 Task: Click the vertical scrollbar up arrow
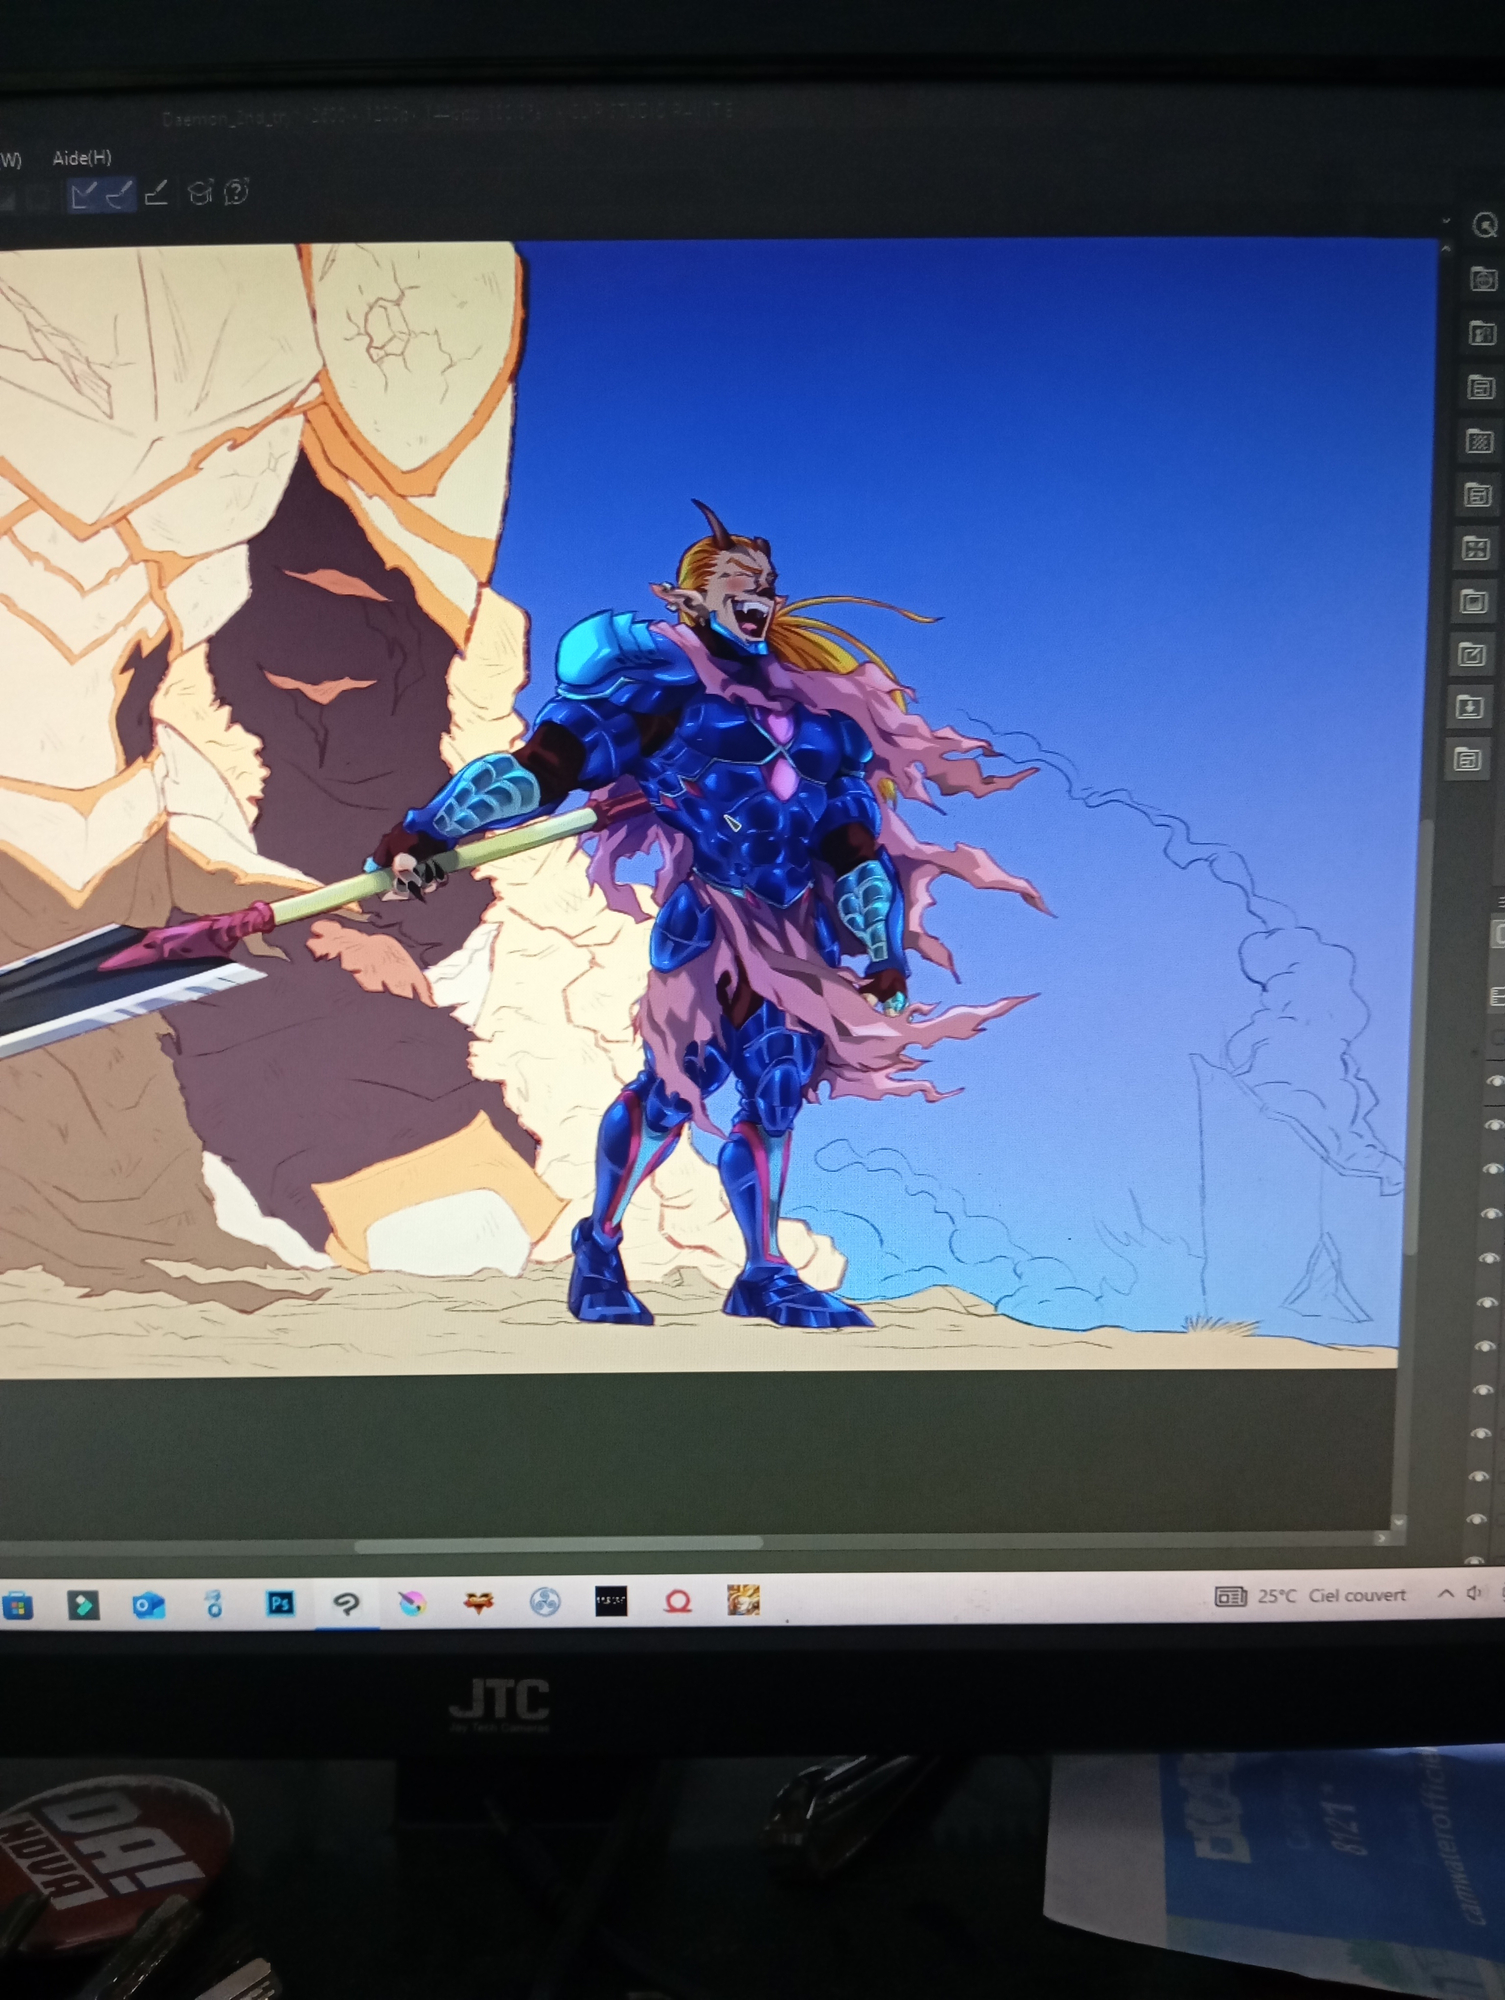1445,246
